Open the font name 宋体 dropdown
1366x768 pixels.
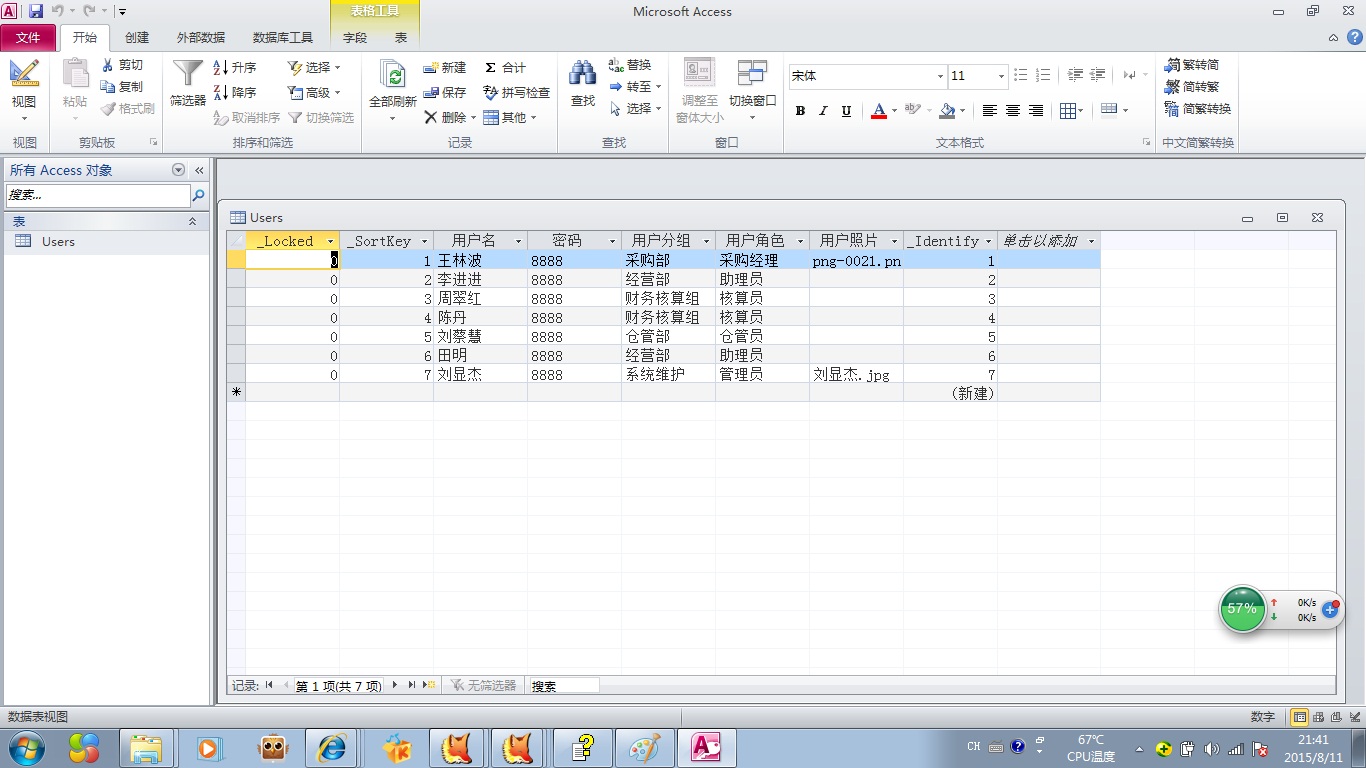[x=940, y=76]
